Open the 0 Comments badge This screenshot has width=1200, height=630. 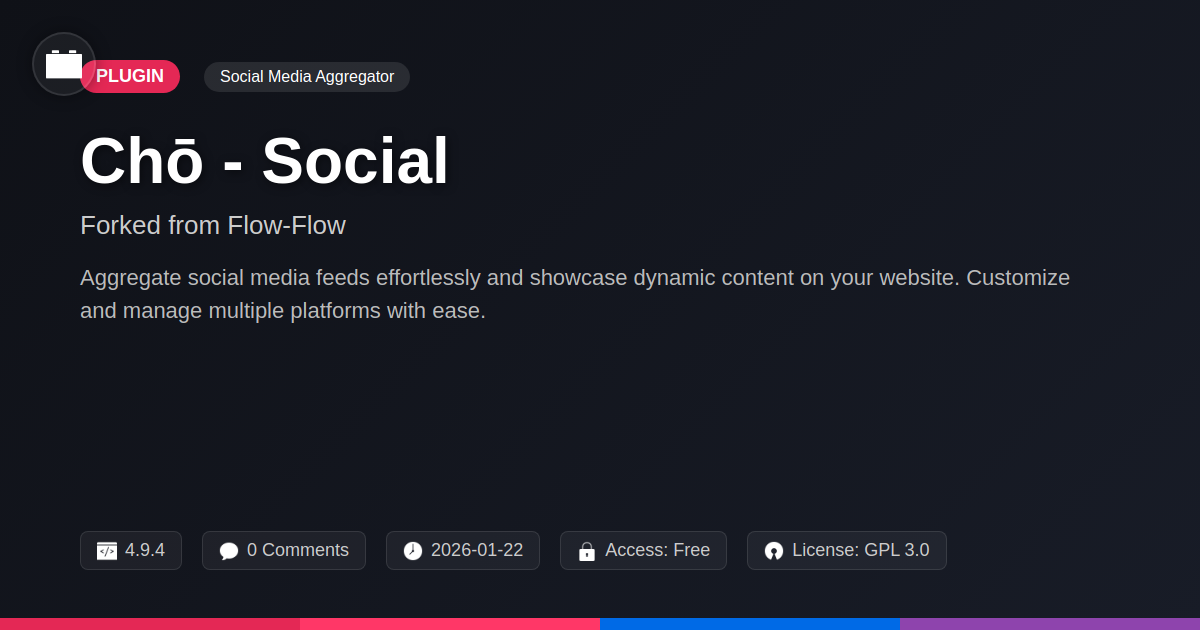point(284,550)
